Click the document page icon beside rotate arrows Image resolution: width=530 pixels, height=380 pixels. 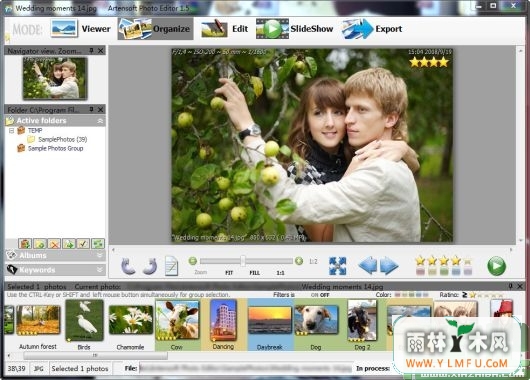(171, 266)
